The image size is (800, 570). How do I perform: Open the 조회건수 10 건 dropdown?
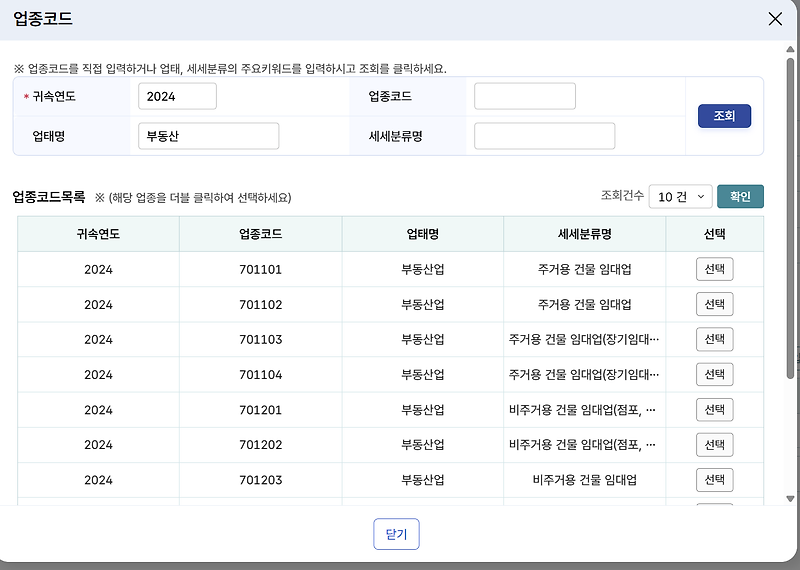click(680, 196)
